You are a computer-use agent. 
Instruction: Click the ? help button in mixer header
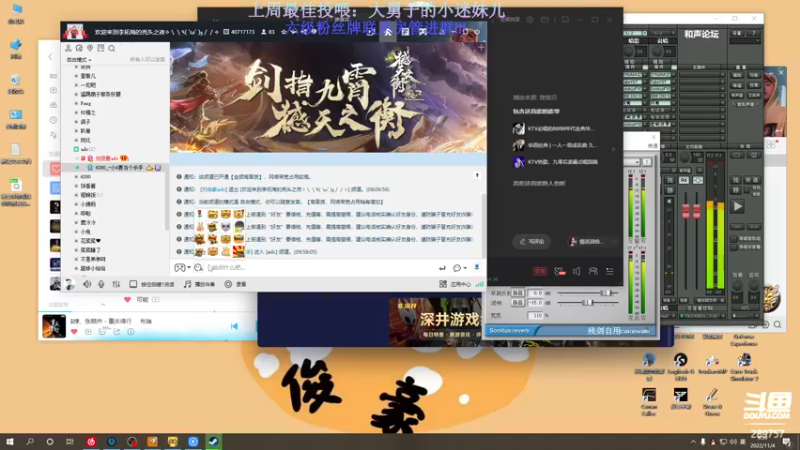[x=754, y=33]
